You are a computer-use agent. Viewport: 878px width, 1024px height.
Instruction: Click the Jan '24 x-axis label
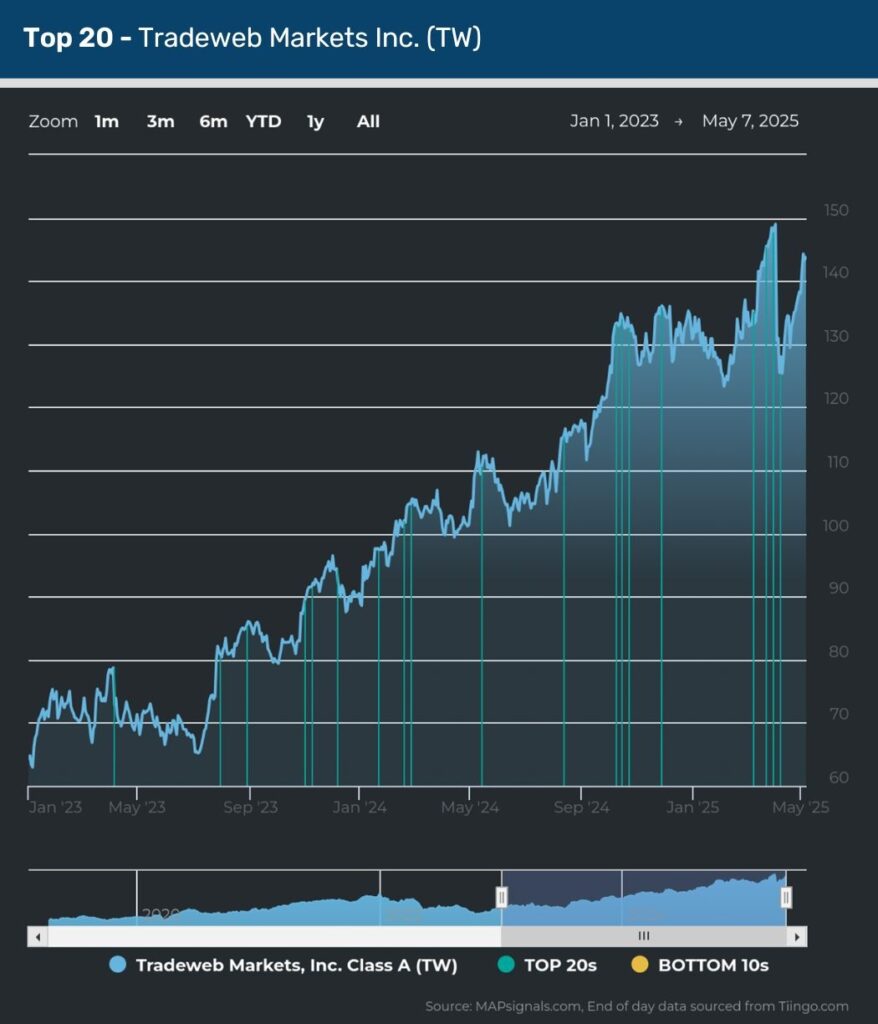point(359,808)
